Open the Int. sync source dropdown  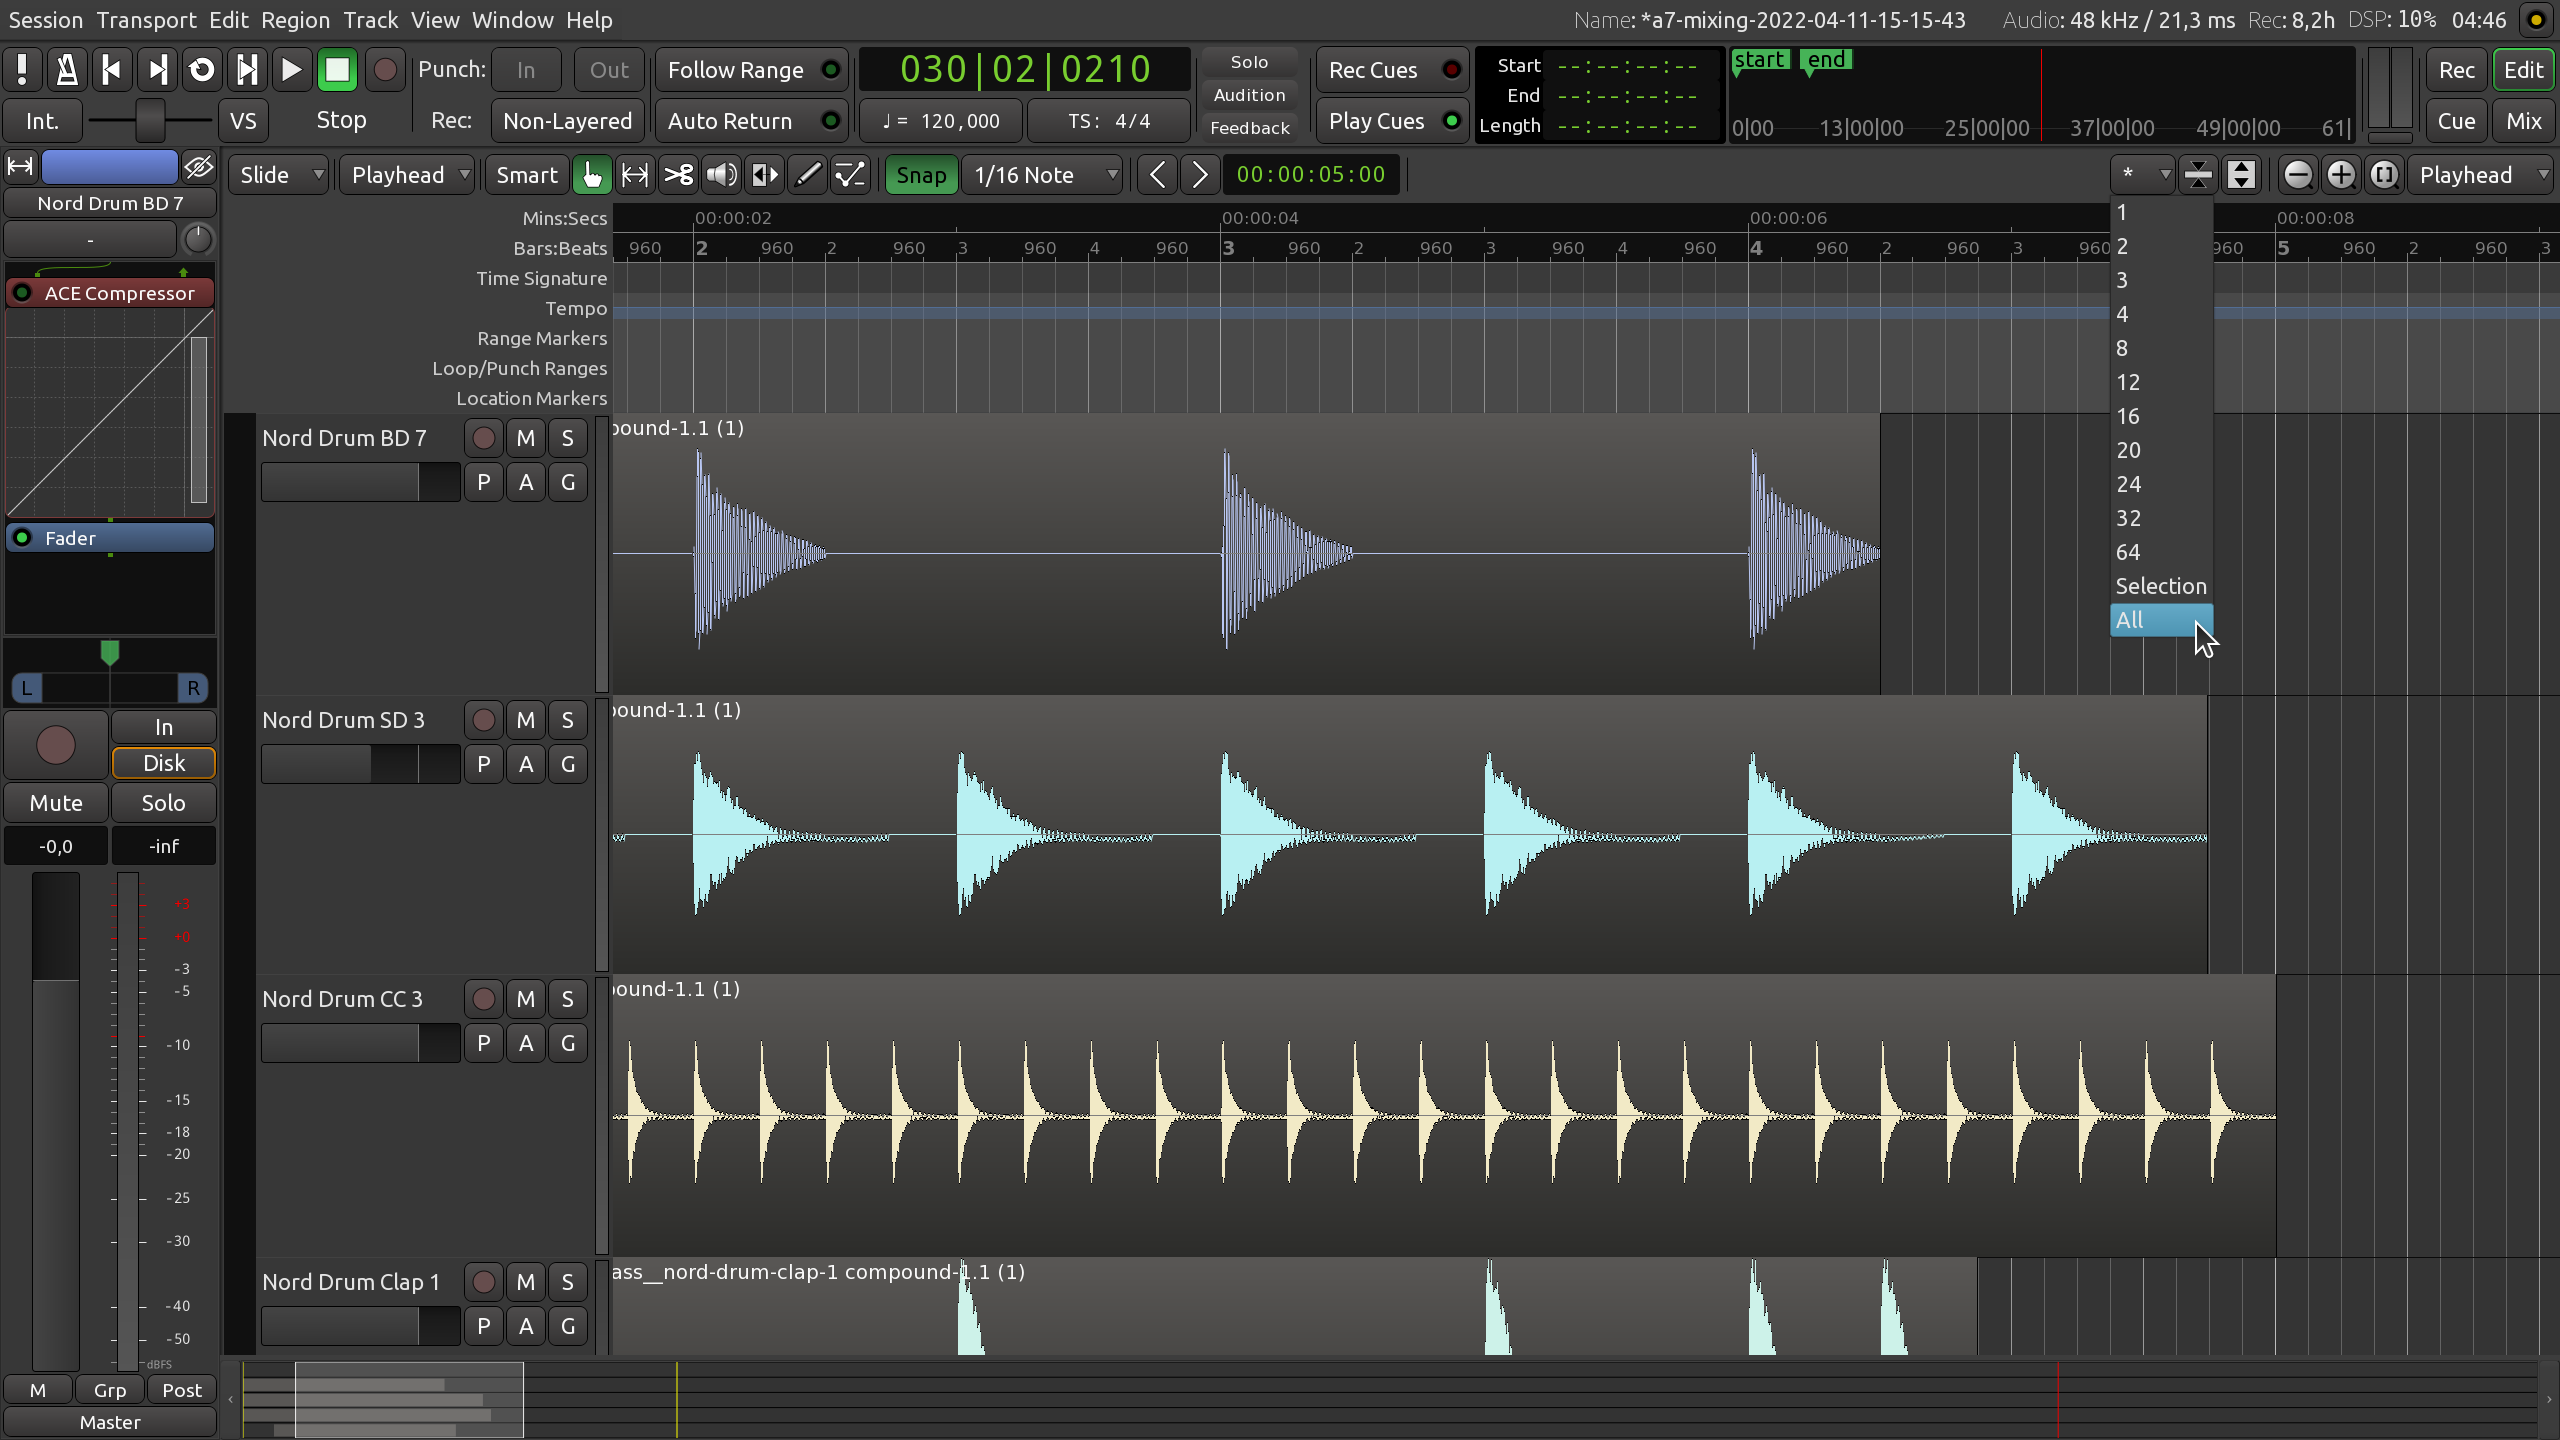(x=42, y=121)
